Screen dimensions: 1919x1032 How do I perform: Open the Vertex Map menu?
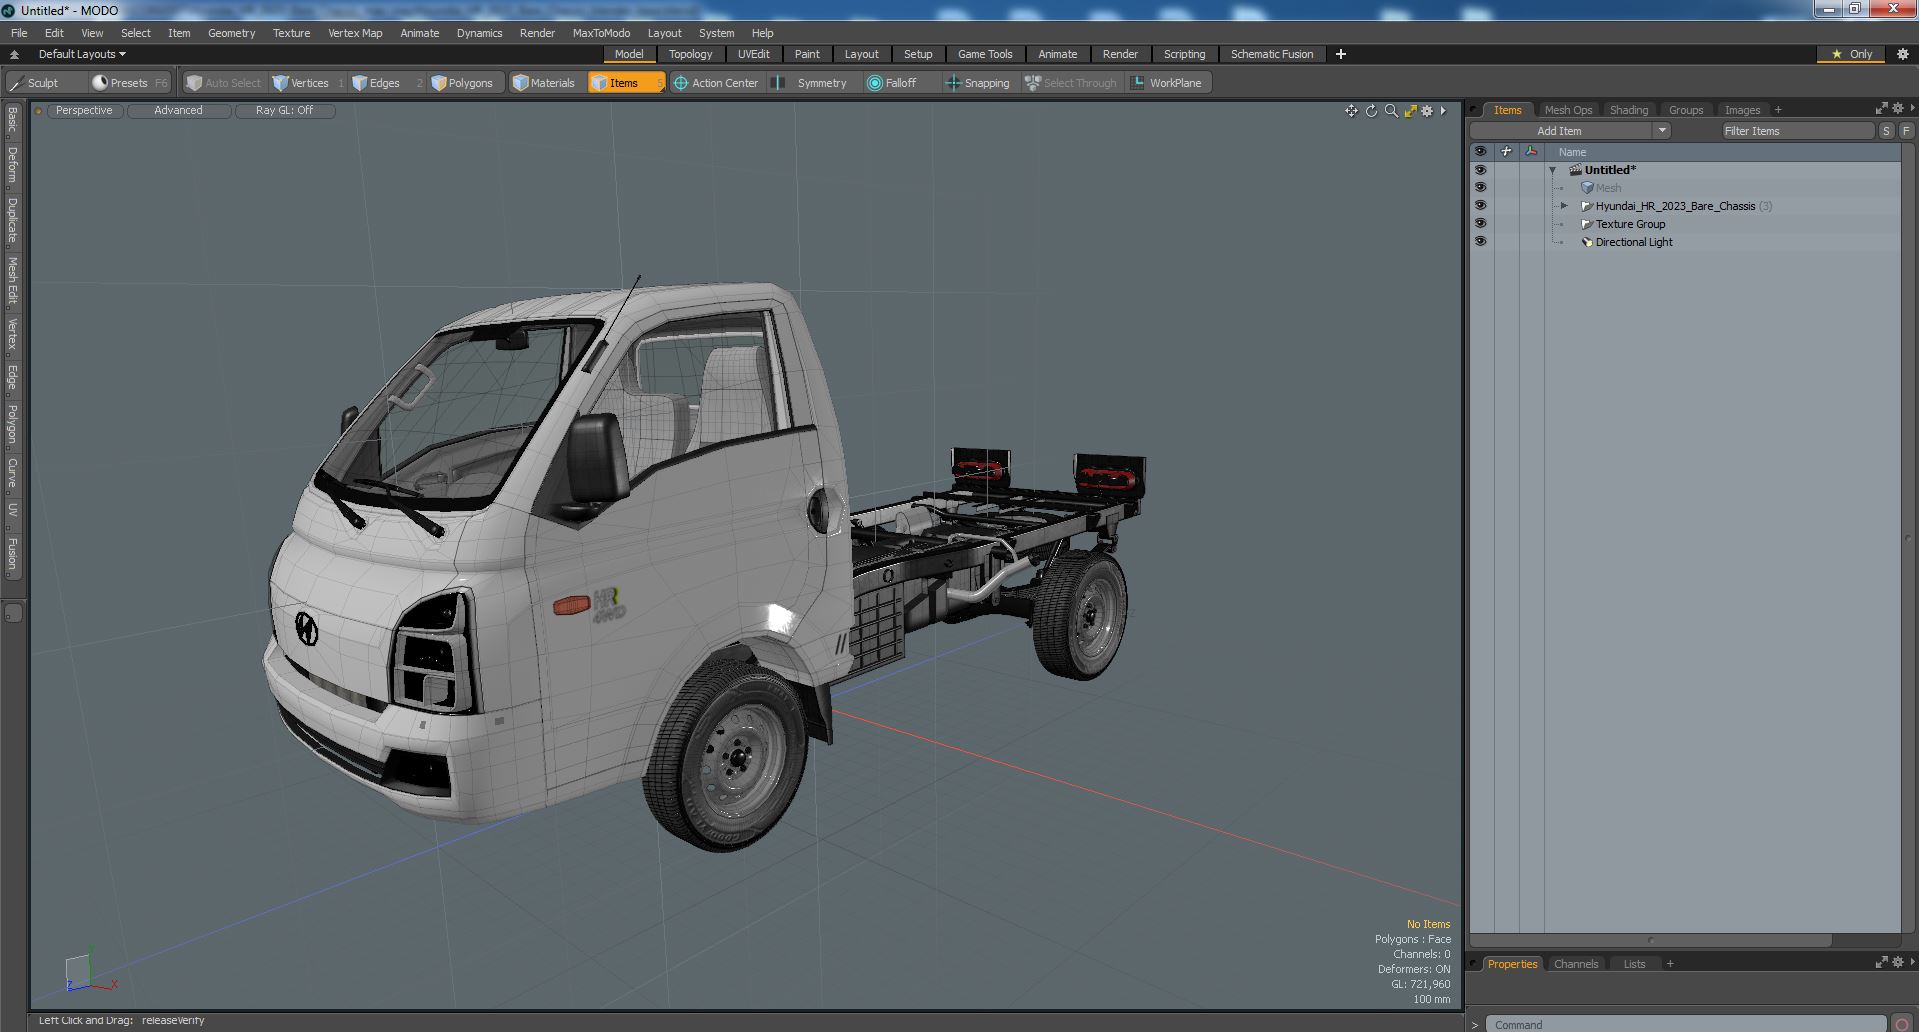pos(355,33)
